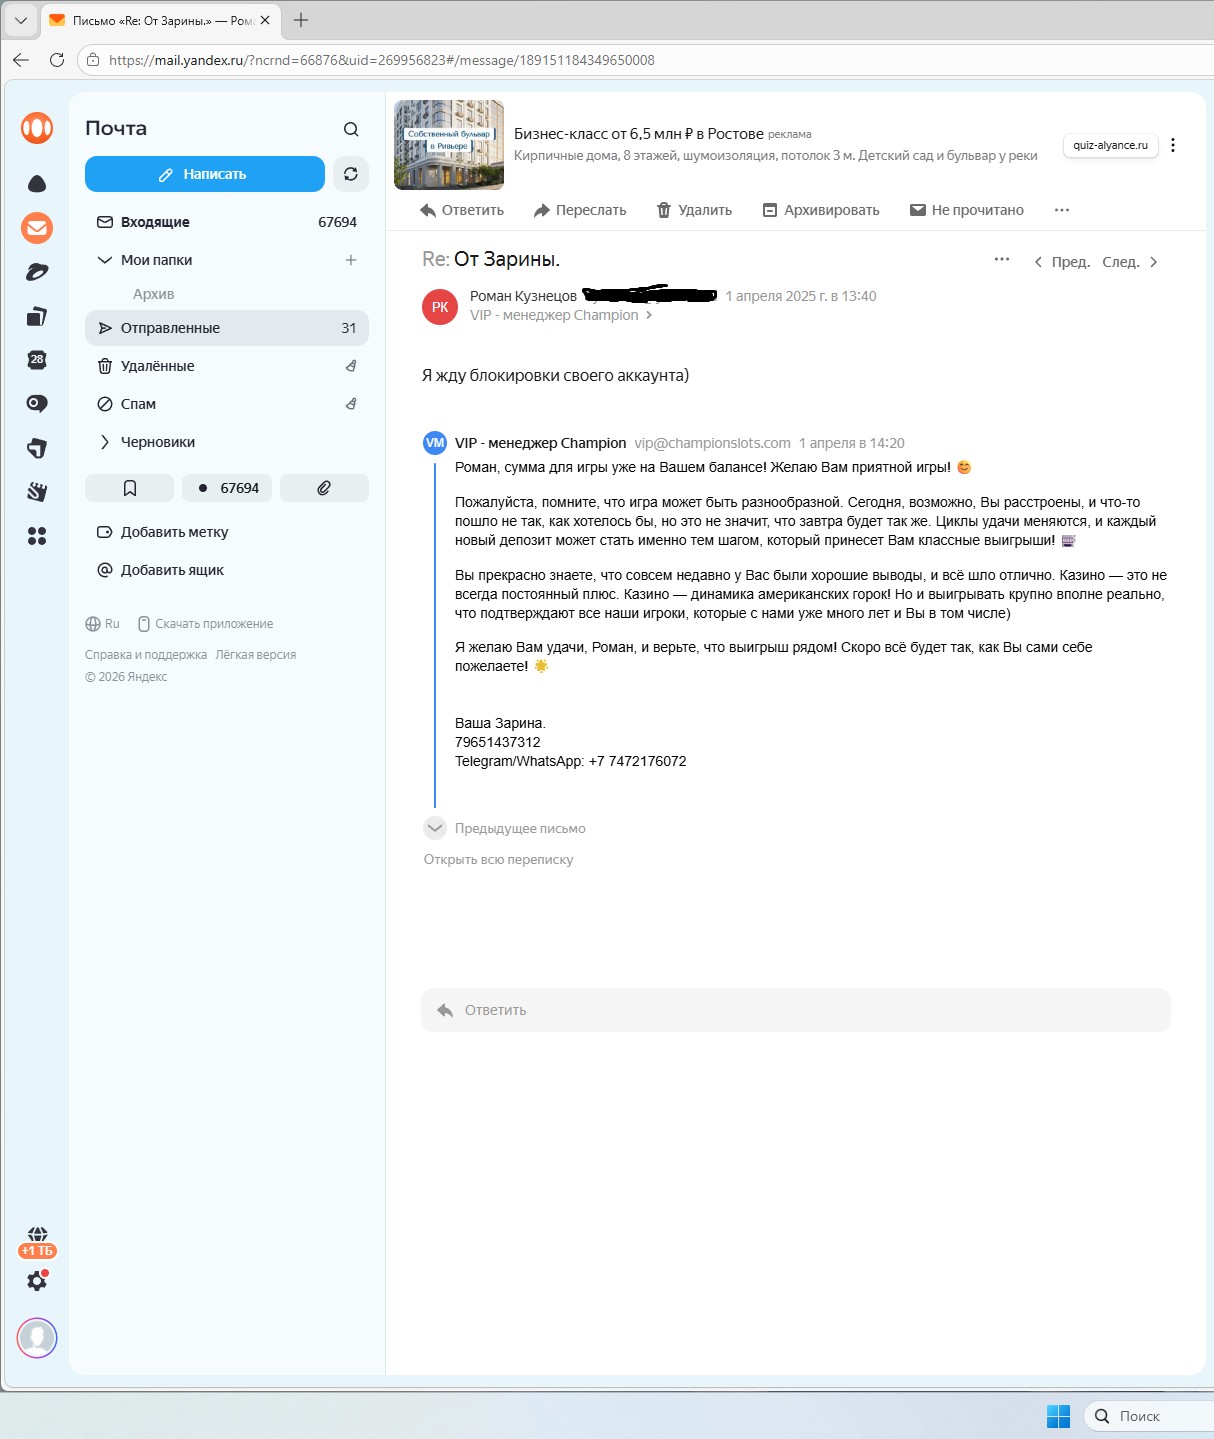Toggle the bookmark important filter button

click(130, 488)
